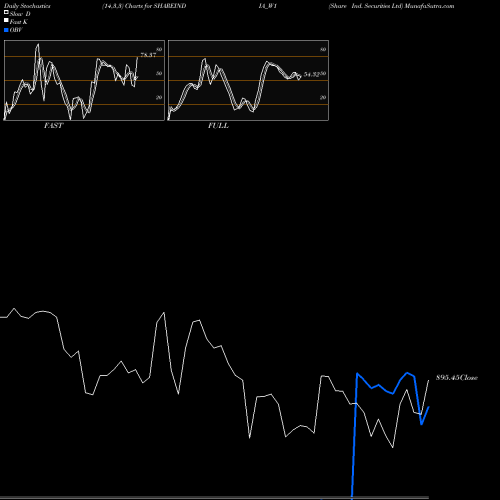
Task: Select the 'Daily Stochastics' title text
Action: (27, 6)
